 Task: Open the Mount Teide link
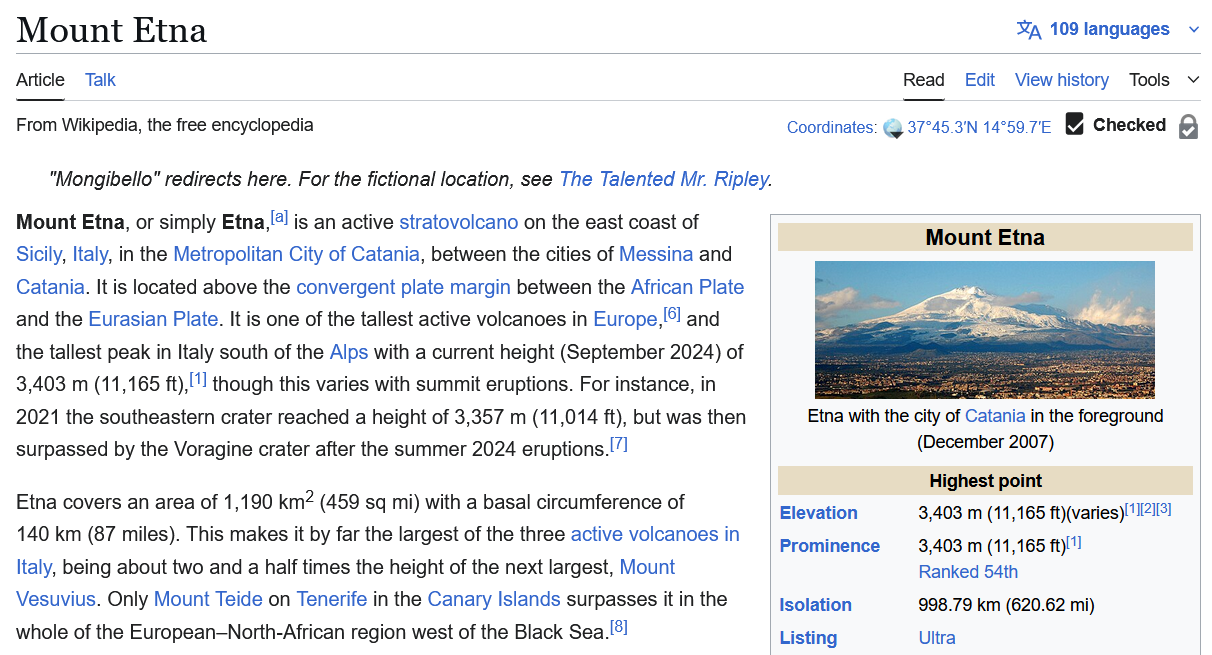208,599
